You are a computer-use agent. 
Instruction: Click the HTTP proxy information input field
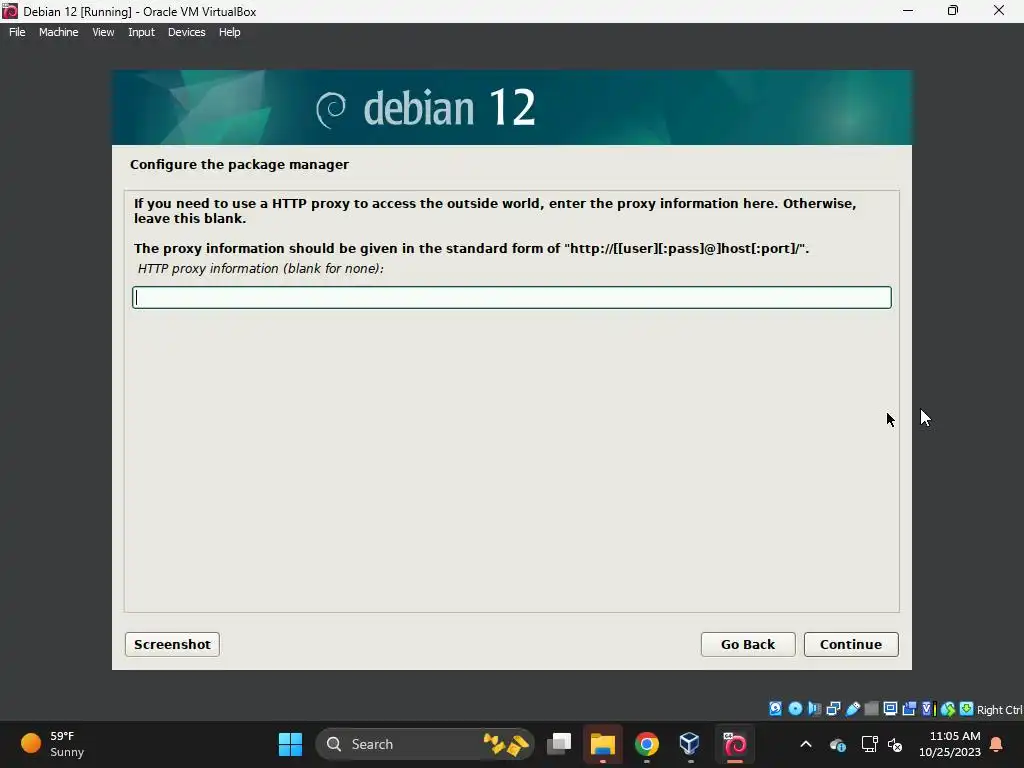tap(511, 298)
